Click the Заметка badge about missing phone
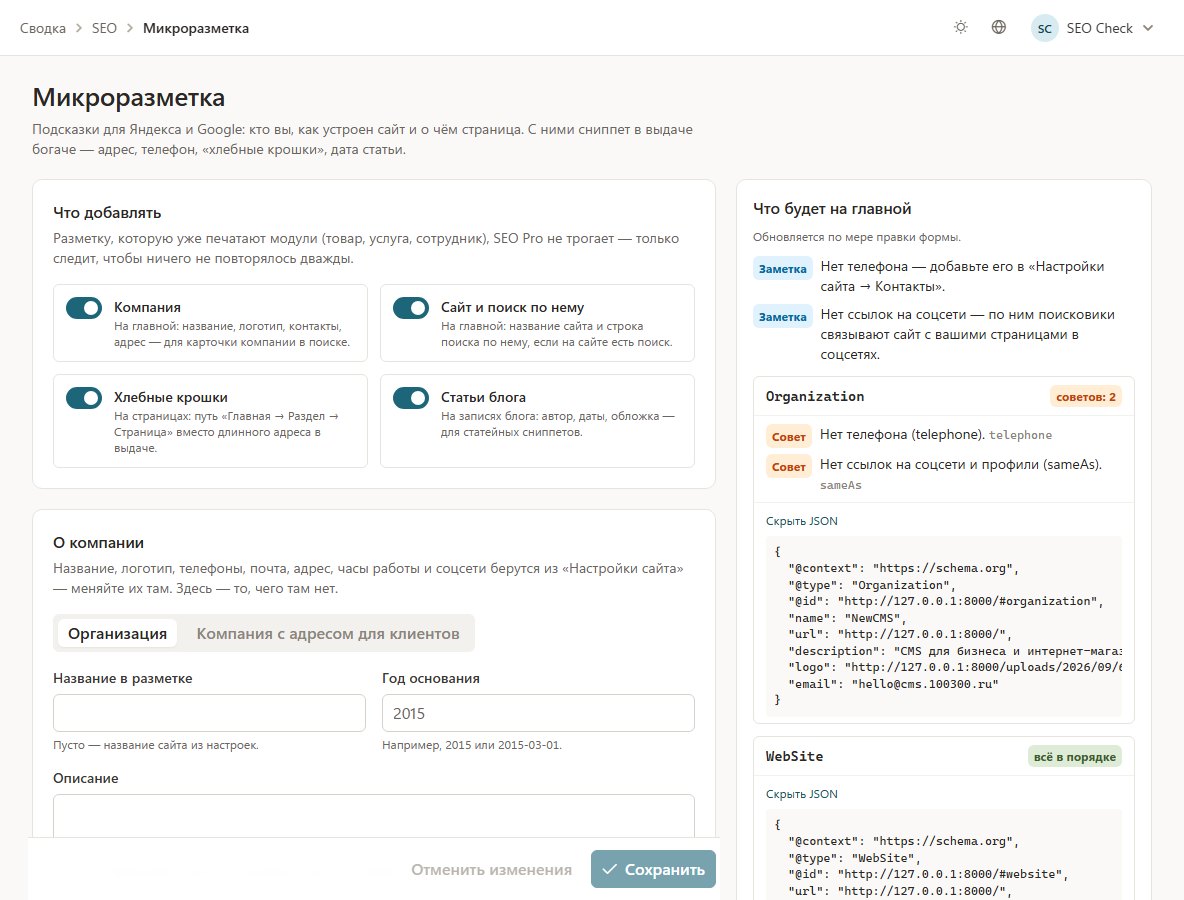The height and width of the screenshot is (900, 1184). click(782, 269)
